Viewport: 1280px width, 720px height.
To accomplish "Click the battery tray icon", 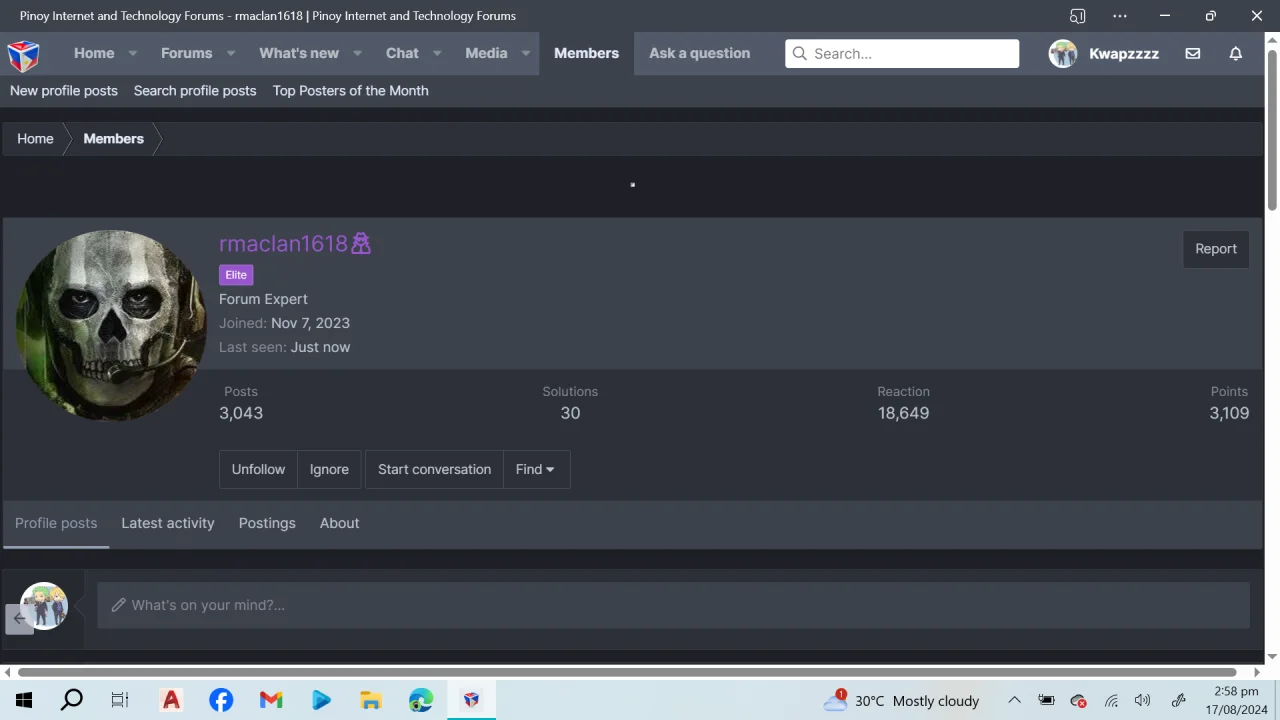I will pos(1046,701).
